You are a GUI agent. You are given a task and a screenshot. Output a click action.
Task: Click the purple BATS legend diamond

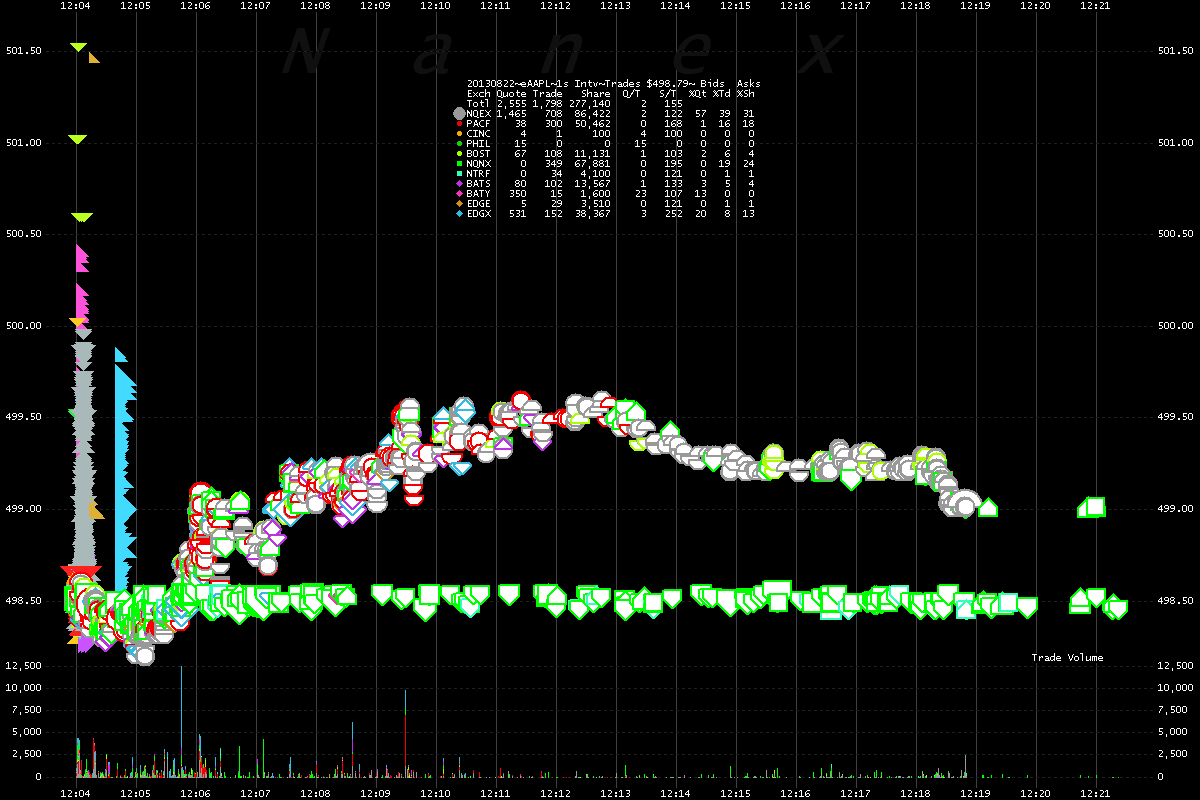click(459, 183)
